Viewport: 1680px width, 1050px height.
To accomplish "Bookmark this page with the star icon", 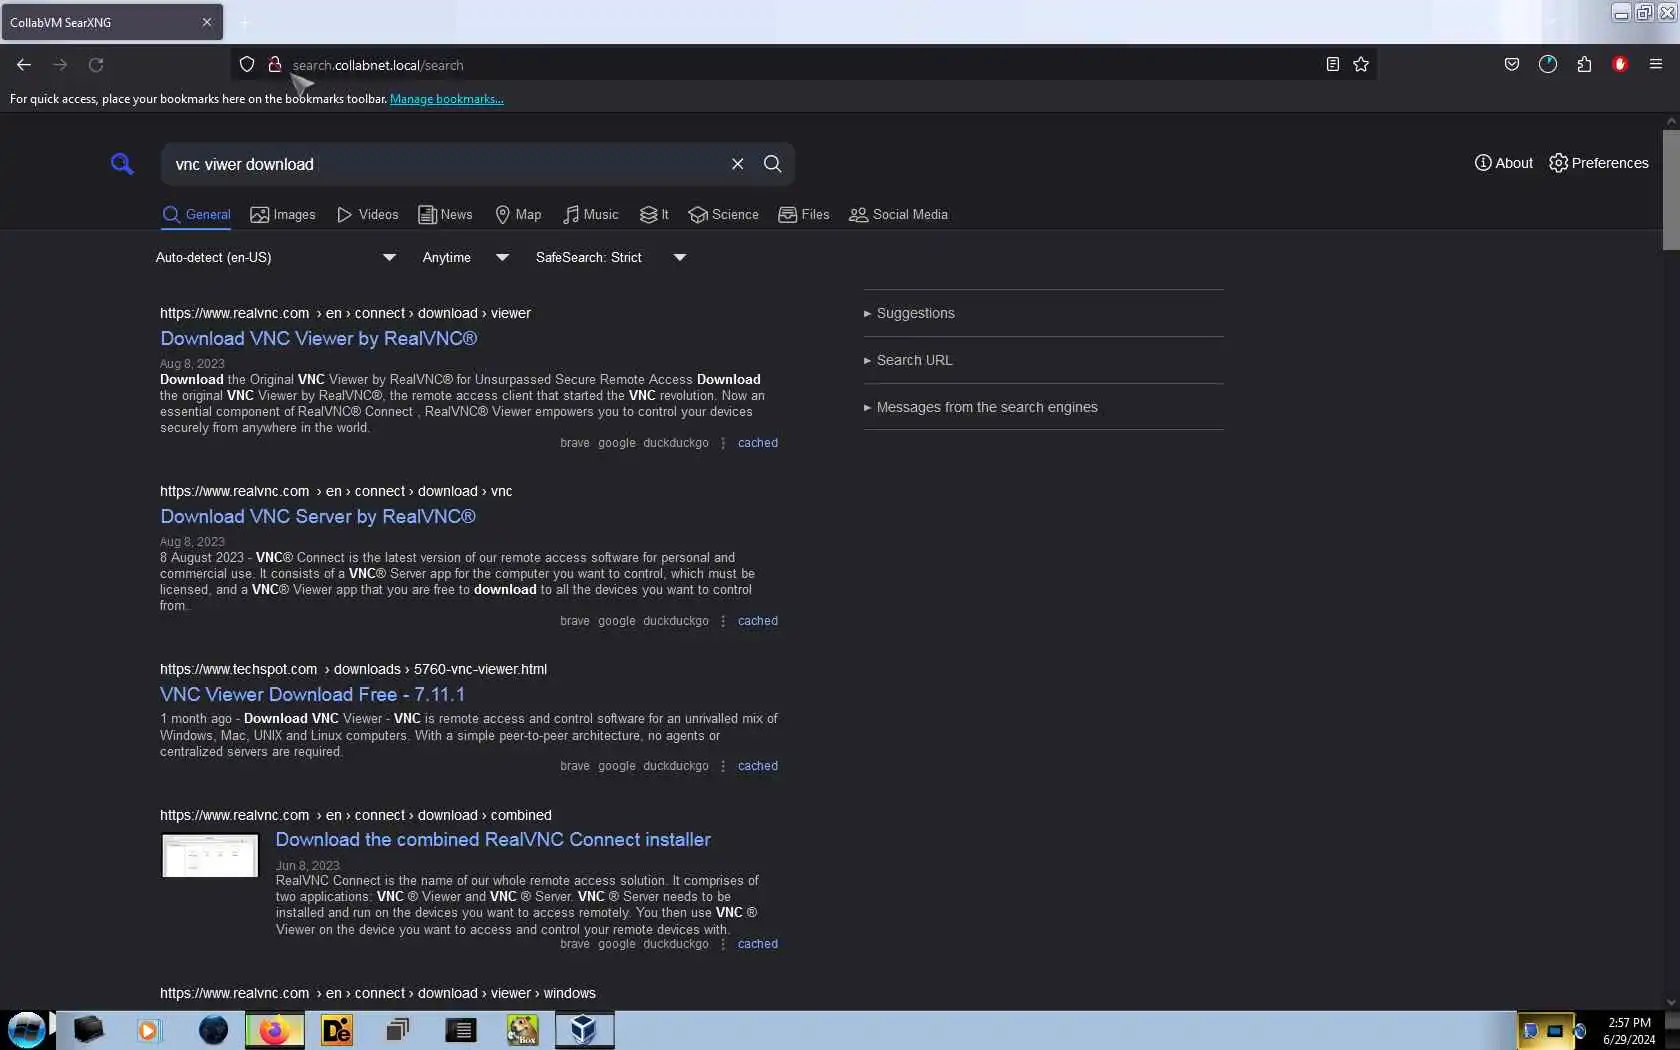I will pyautogui.click(x=1361, y=65).
